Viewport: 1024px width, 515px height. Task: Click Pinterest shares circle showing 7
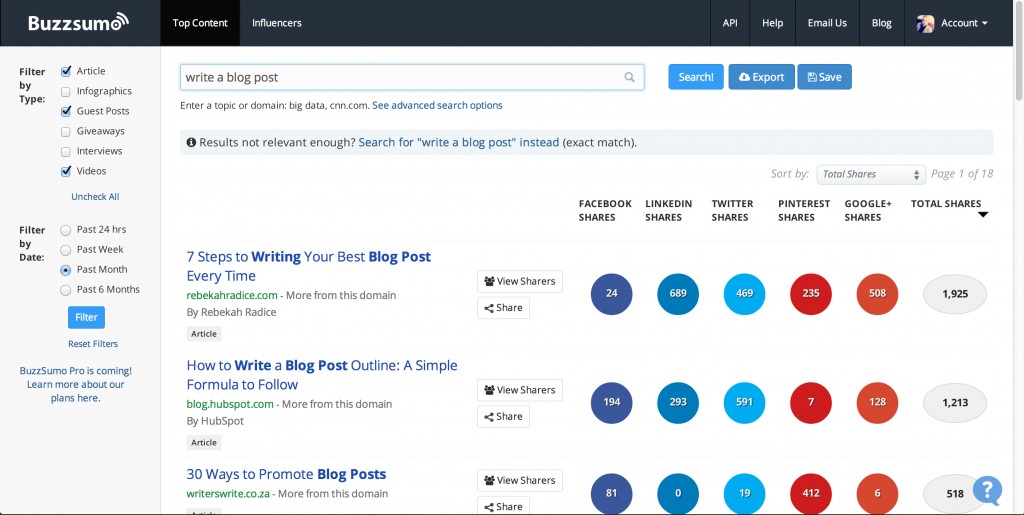tap(811, 402)
